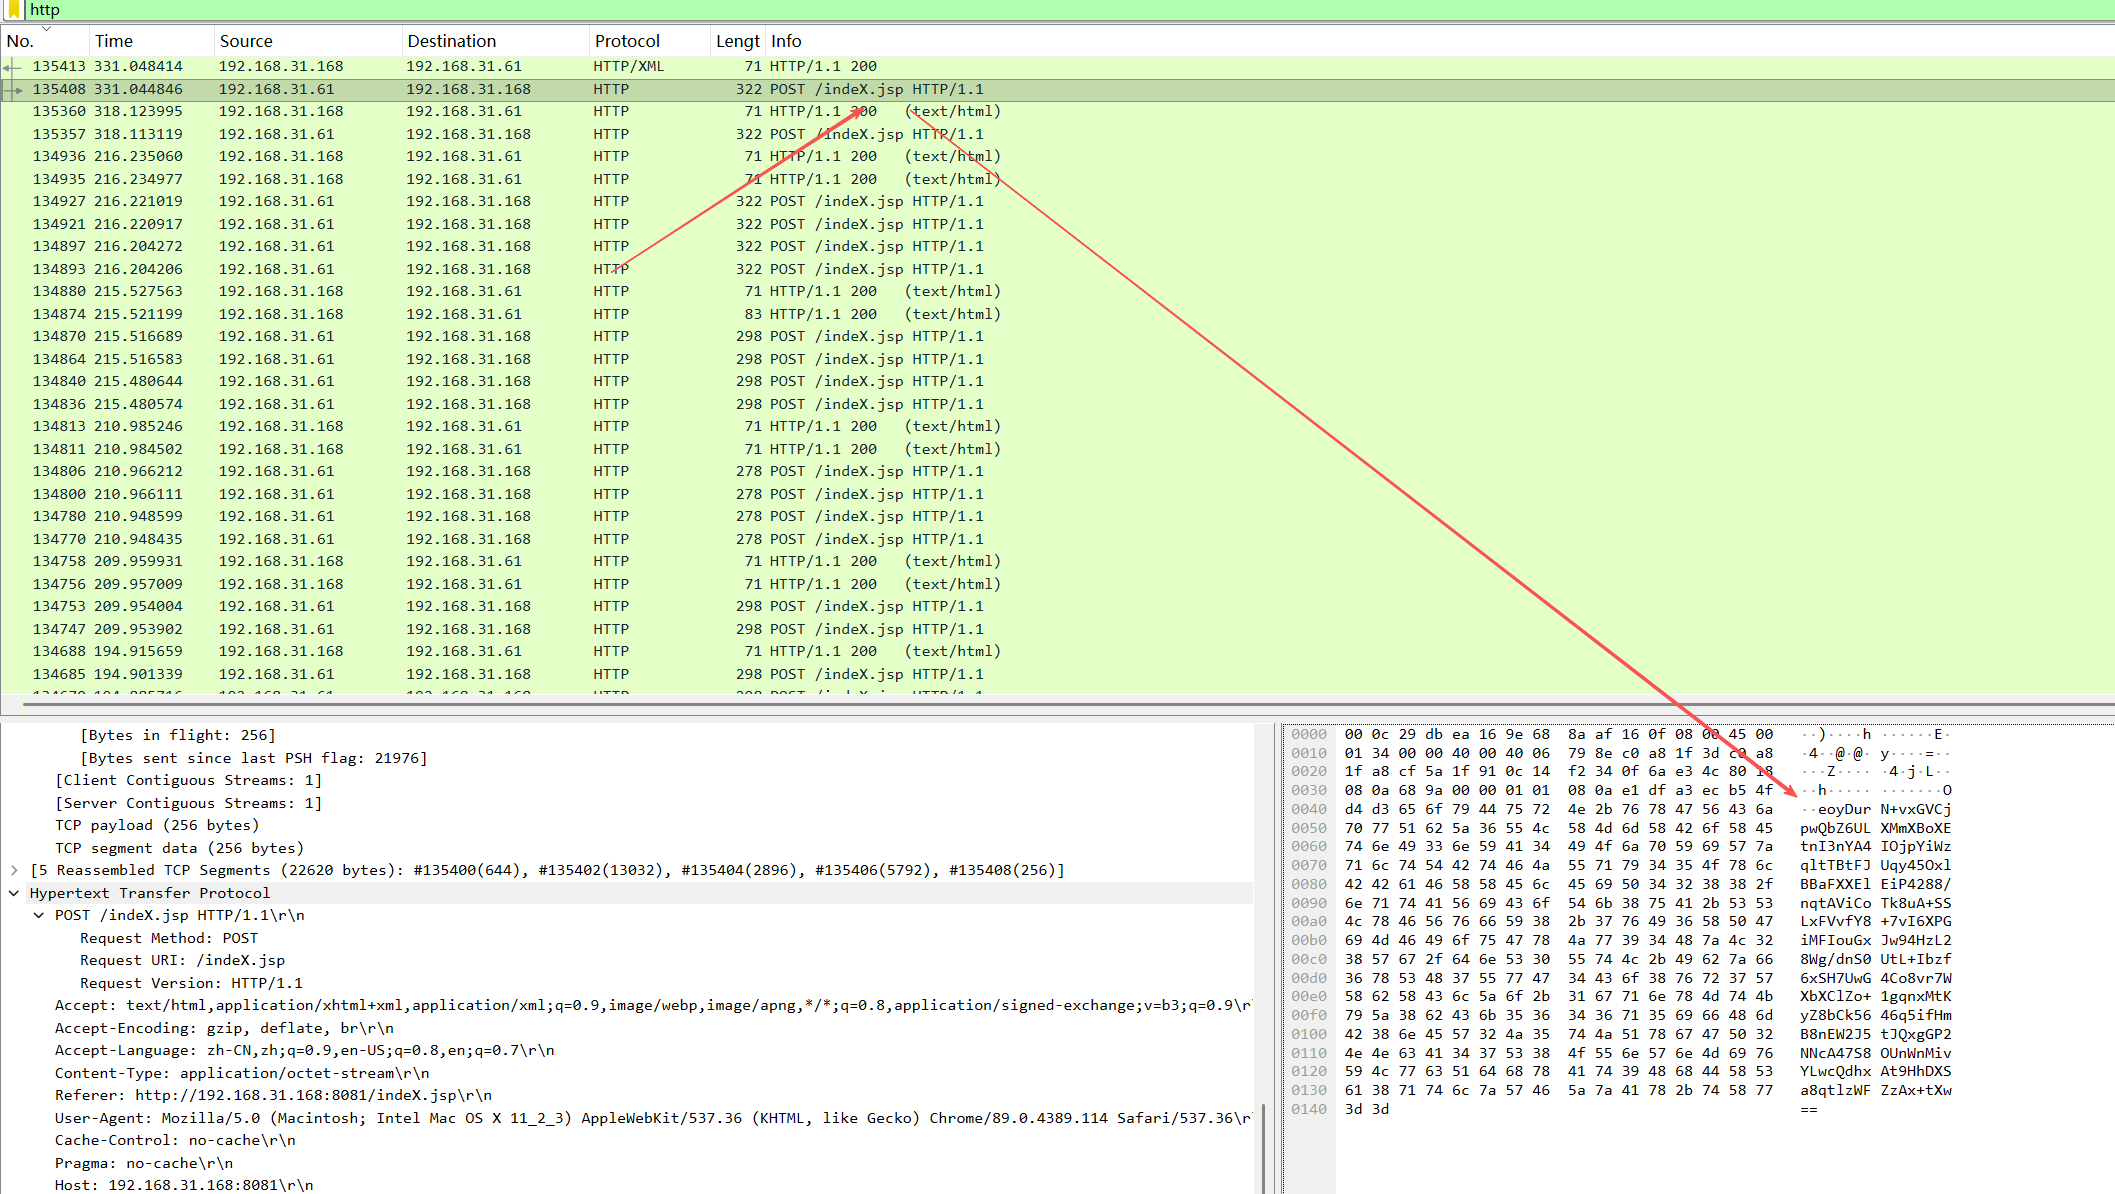Select the Request URI: /indeX.jsp field

click(x=182, y=960)
